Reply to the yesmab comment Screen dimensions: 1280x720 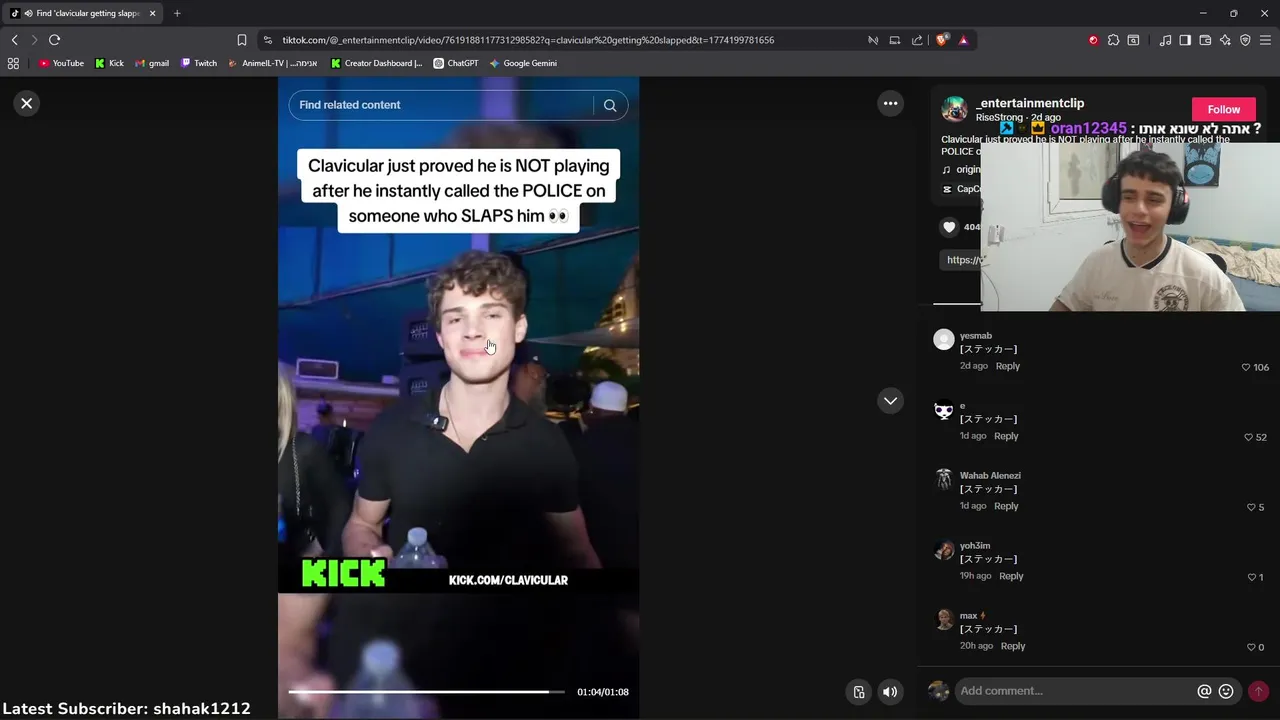tap(1007, 366)
